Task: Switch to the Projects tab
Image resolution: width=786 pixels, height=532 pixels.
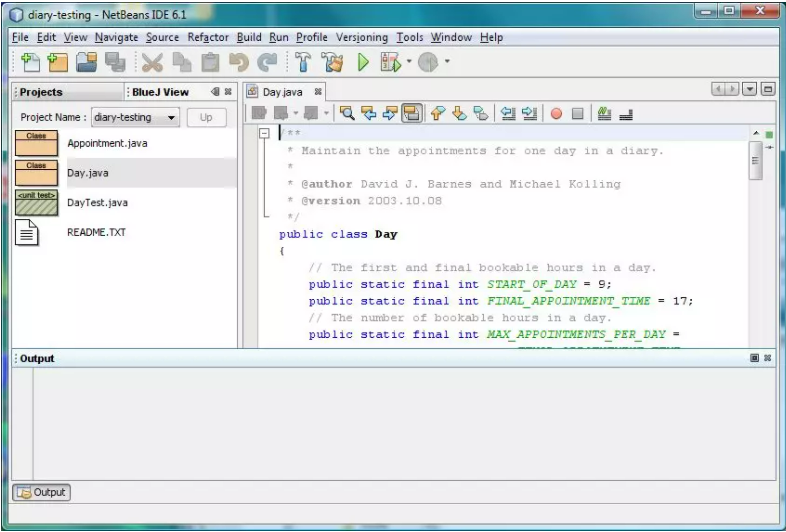Action: (x=68, y=92)
